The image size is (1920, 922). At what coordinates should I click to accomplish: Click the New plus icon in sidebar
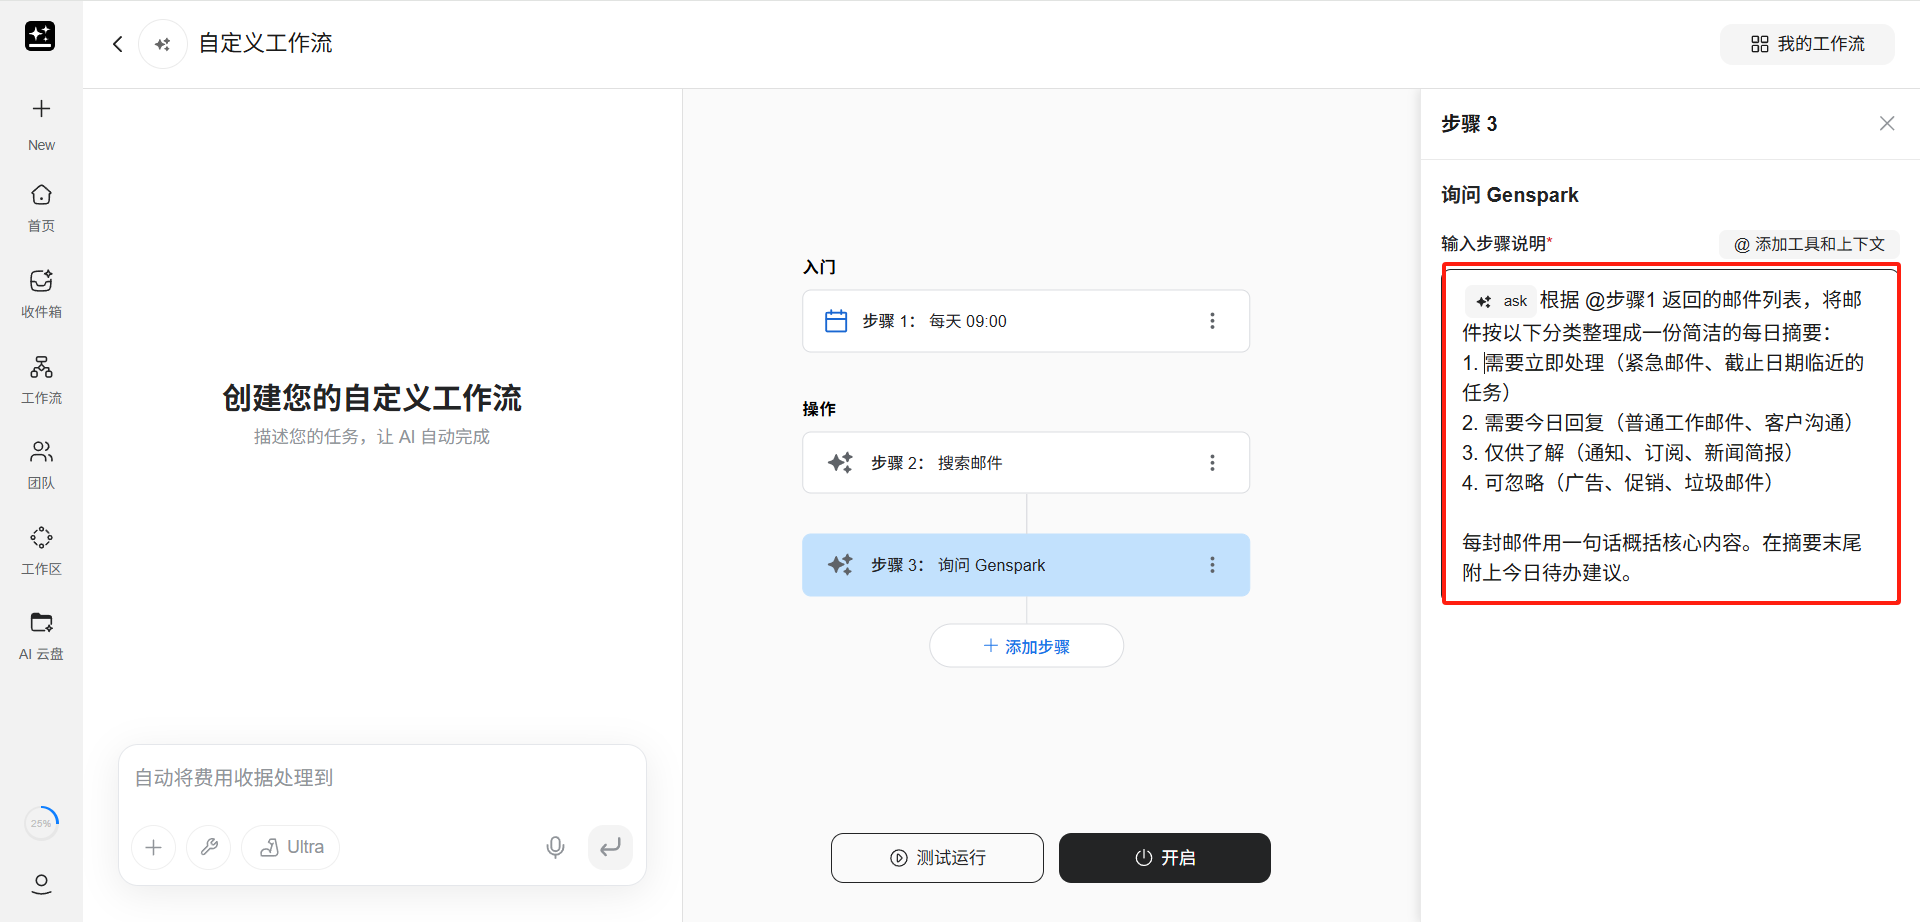point(41,109)
